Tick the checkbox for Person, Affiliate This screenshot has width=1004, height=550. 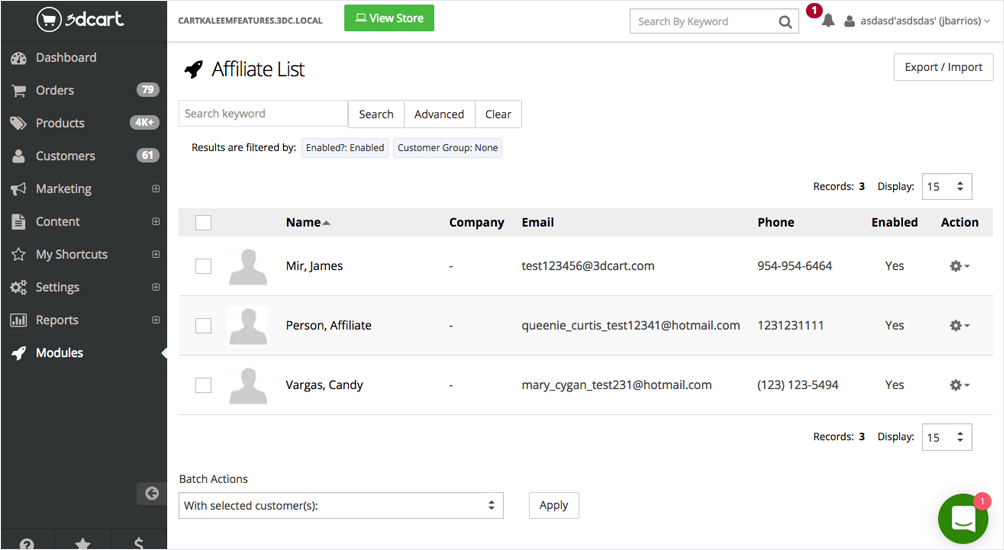203,326
